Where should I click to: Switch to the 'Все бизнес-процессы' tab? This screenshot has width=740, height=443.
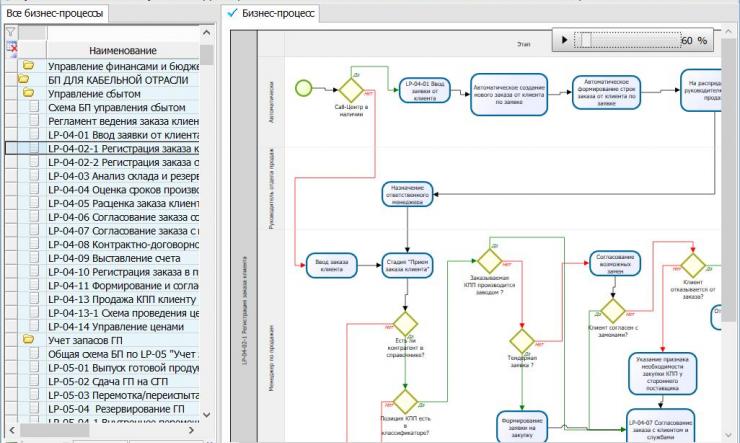pos(54,13)
